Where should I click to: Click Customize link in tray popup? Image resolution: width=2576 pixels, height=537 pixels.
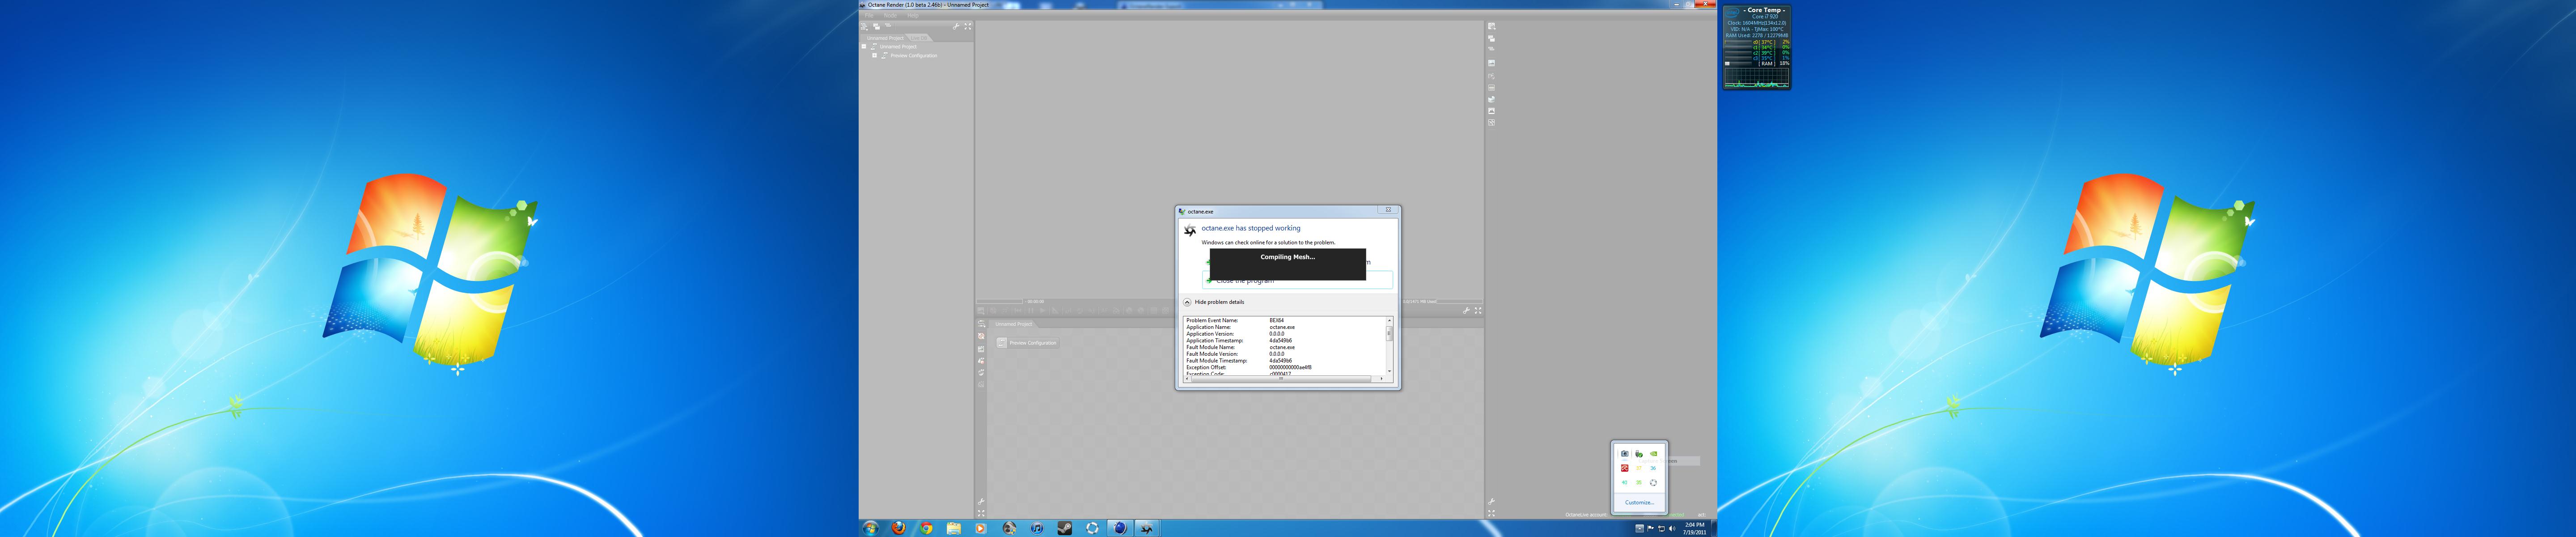click(1639, 503)
